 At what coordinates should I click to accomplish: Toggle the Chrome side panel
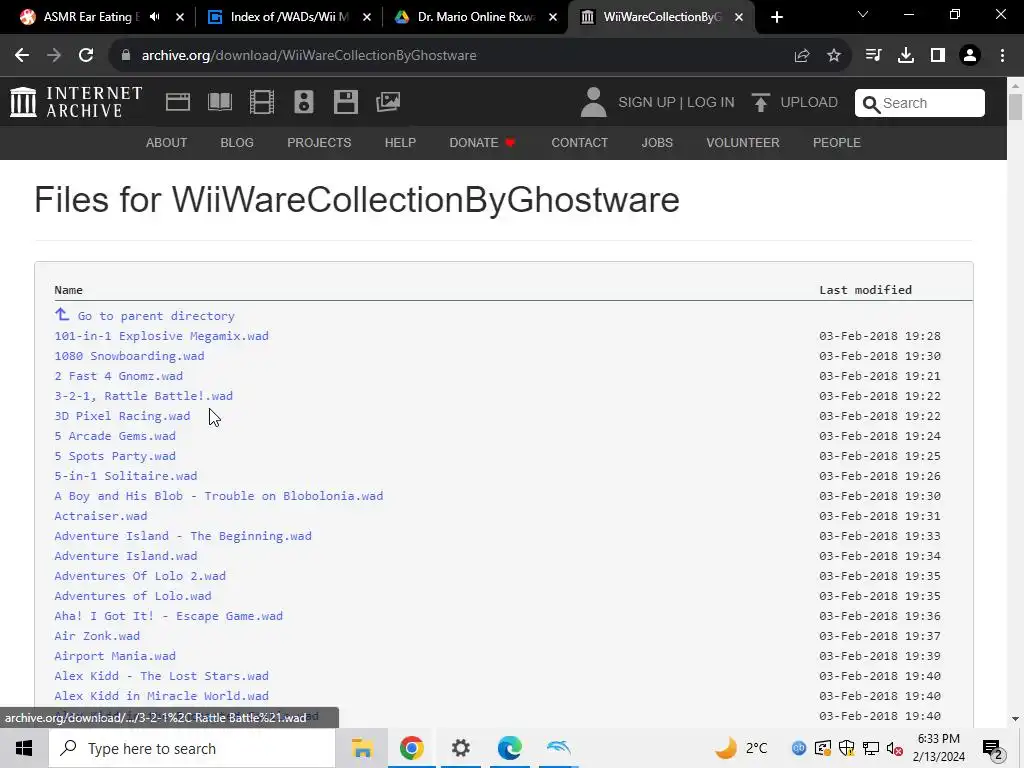(938, 56)
